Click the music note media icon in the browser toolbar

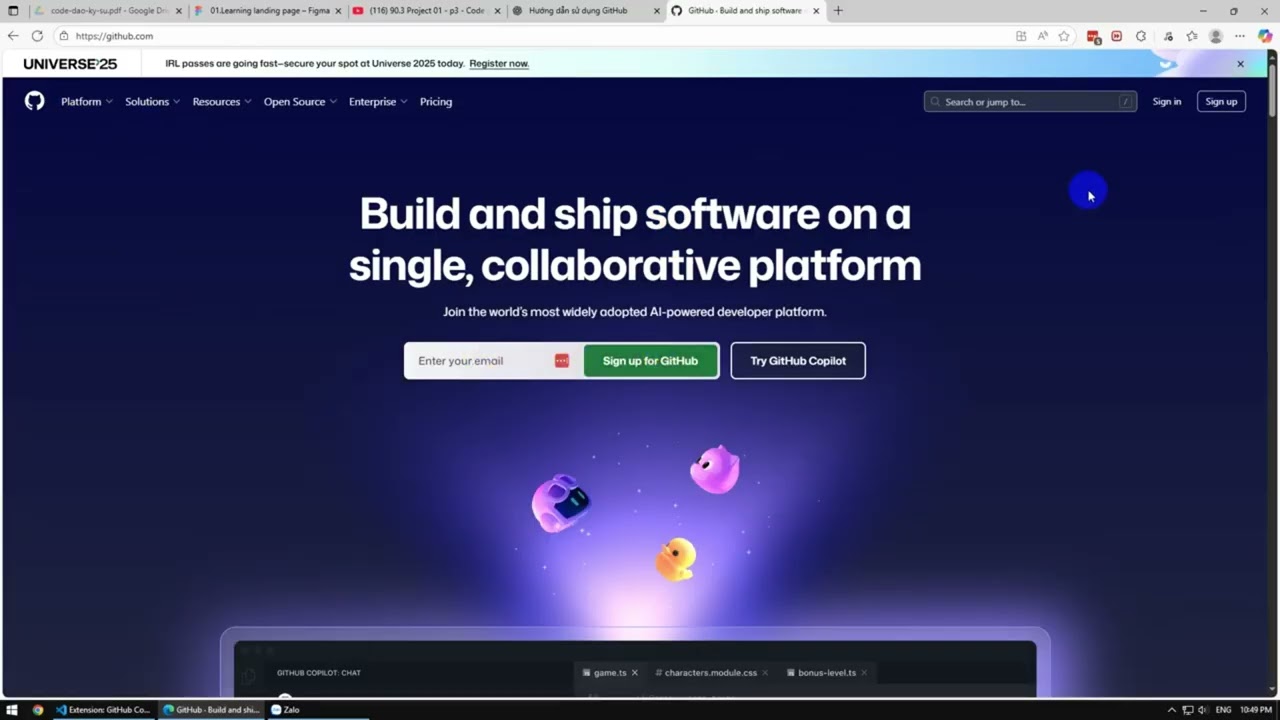click(x=1168, y=36)
